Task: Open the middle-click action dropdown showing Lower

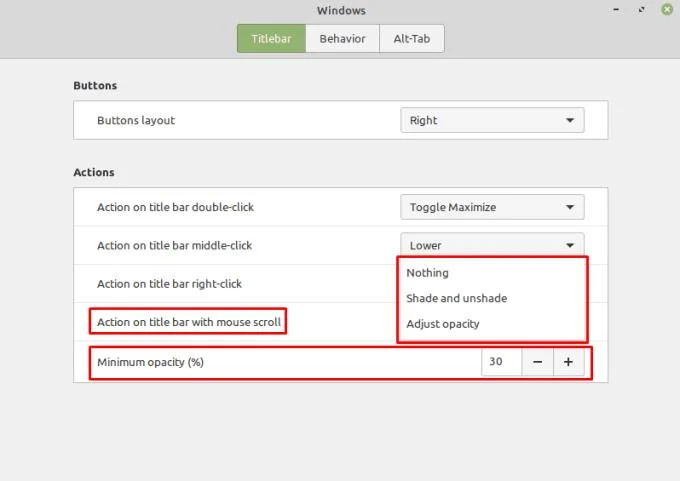Action: [492, 245]
